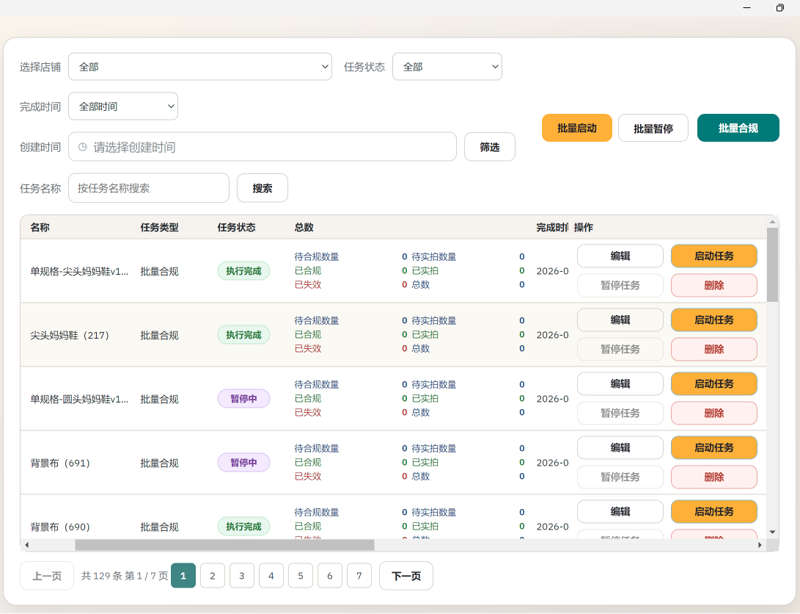The image size is (800, 614).
Task: Click the table scroll-left arrow
Action: click(27, 545)
